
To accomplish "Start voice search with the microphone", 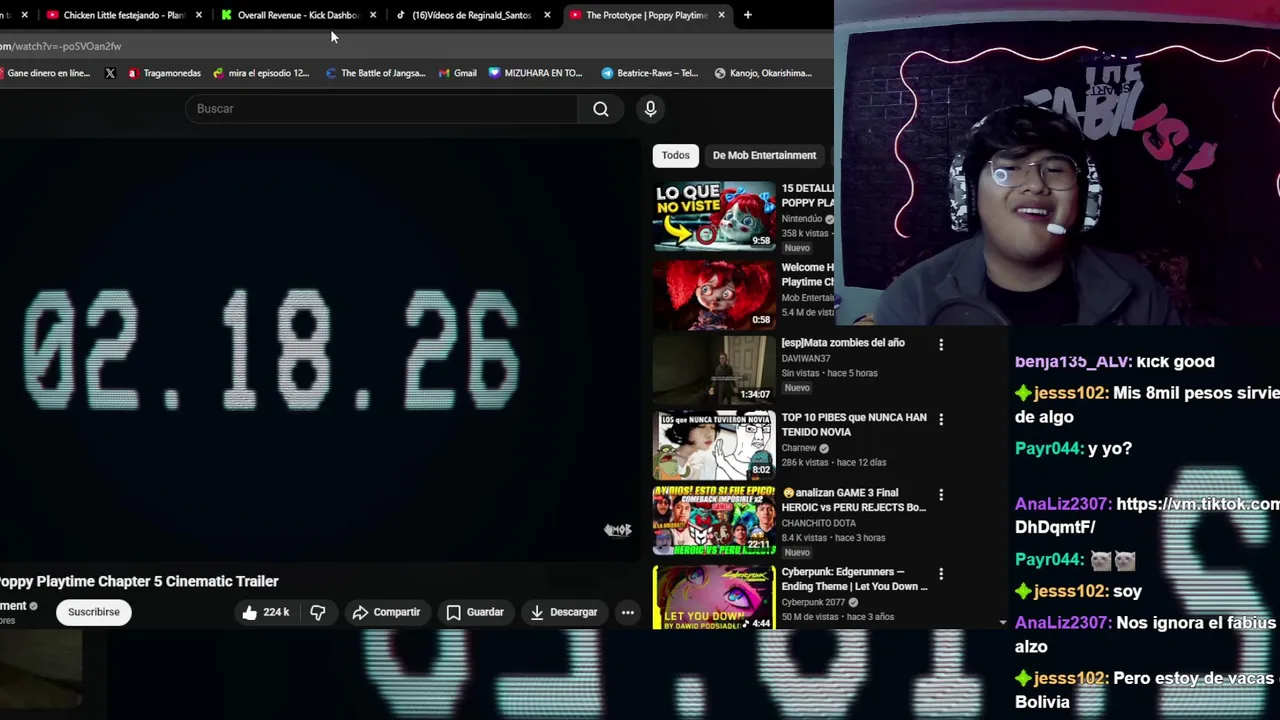I will coord(650,108).
